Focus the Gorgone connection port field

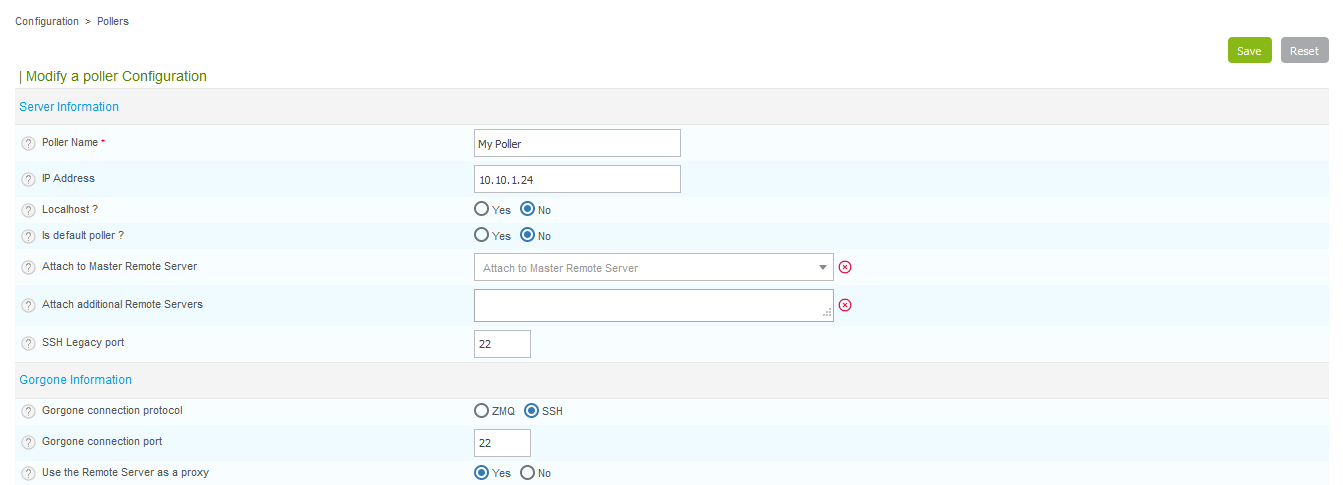tap(502, 442)
